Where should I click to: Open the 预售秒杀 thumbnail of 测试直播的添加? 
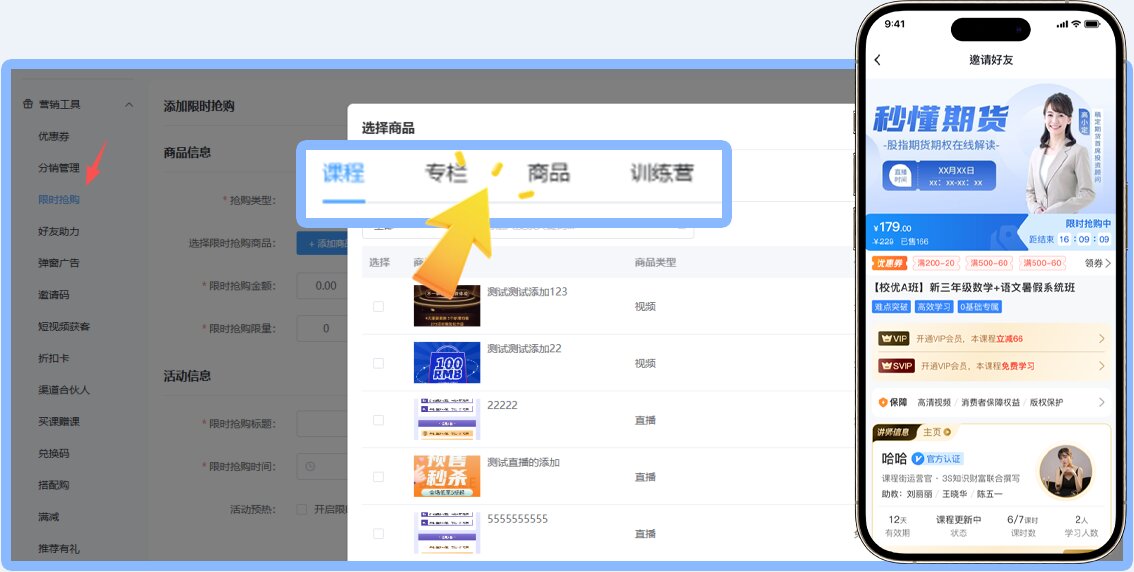click(x=446, y=476)
